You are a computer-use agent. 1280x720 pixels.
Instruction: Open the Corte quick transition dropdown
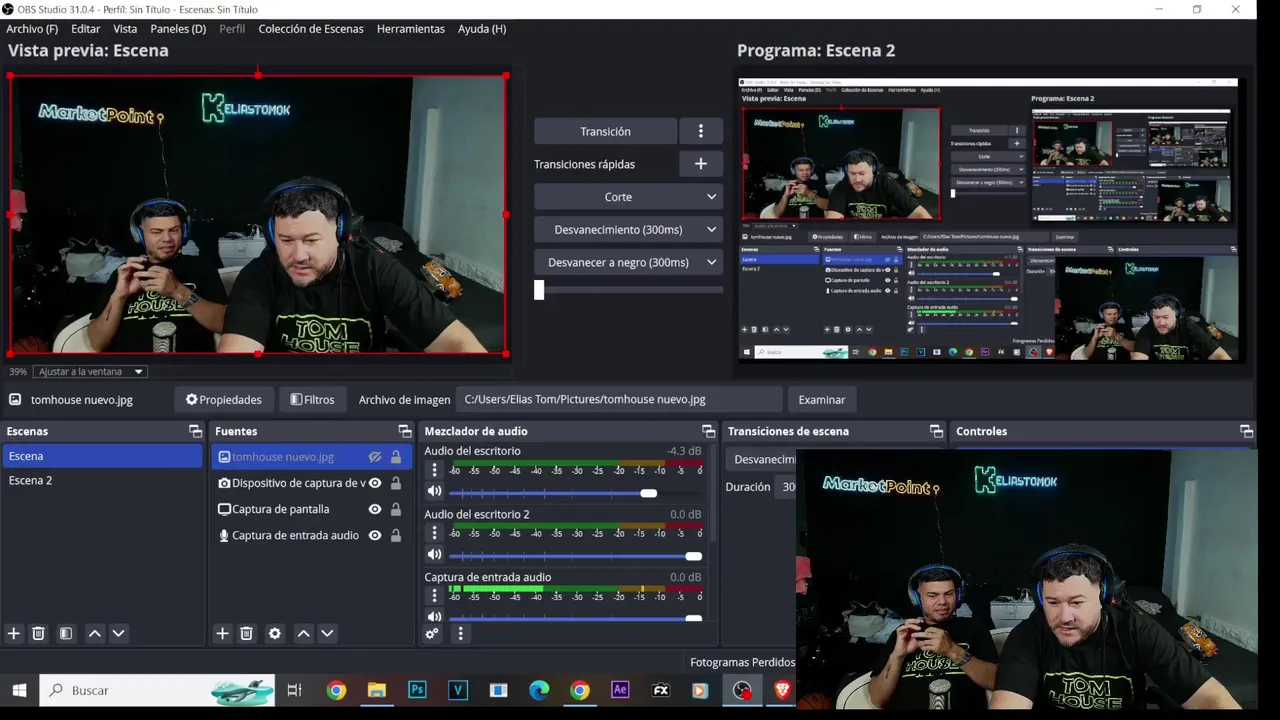click(x=628, y=197)
